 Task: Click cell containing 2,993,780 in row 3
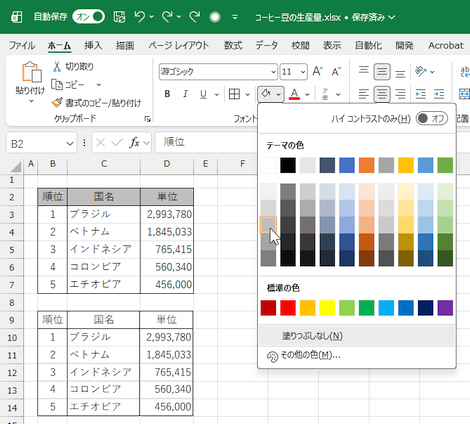click(167, 214)
